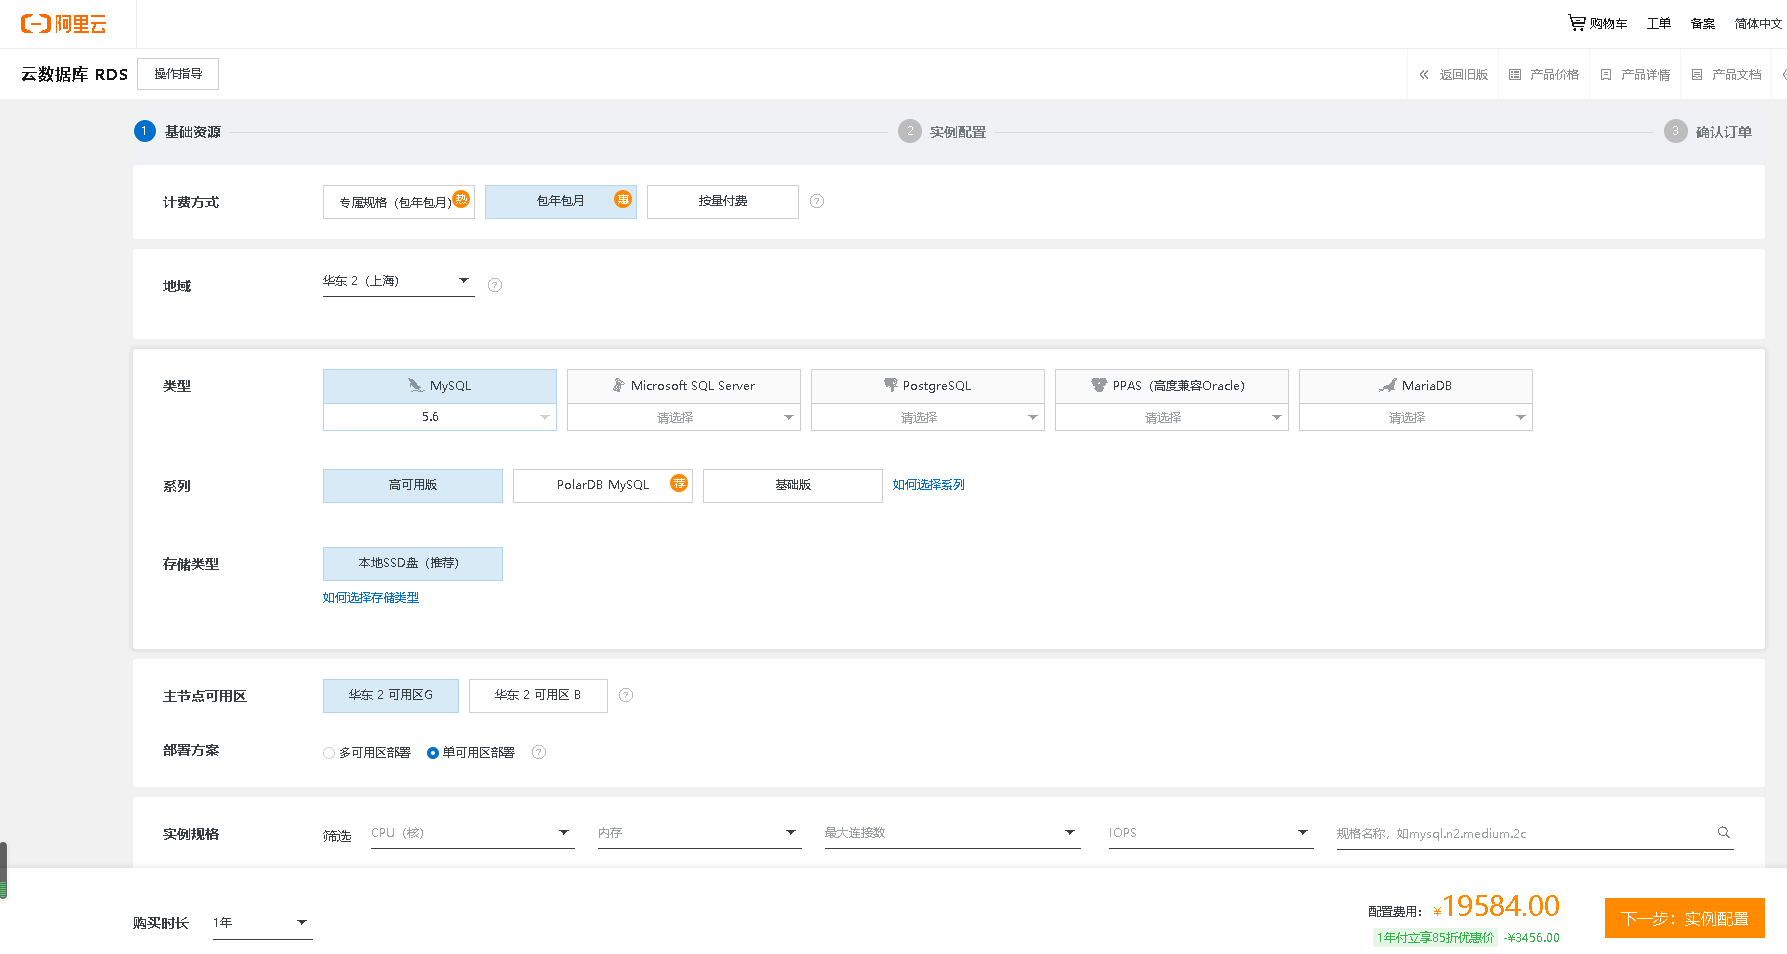Click the search icon in spec name field

(x=1724, y=832)
